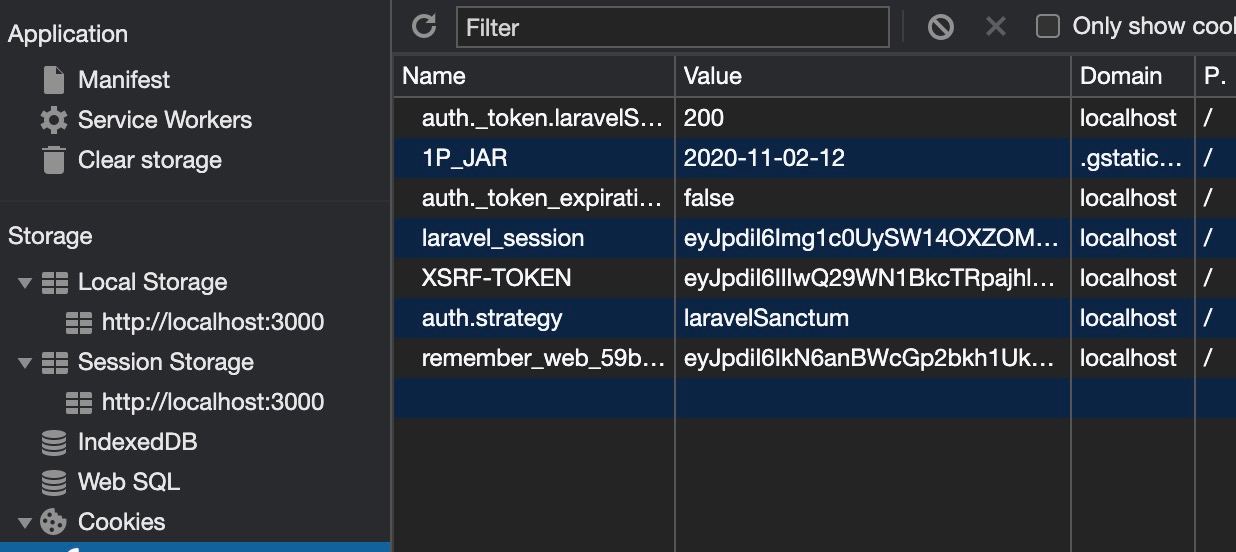Click the .gstatic… domain cell
The height and width of the screenshot is (552, 1236).
point(1132,158)
